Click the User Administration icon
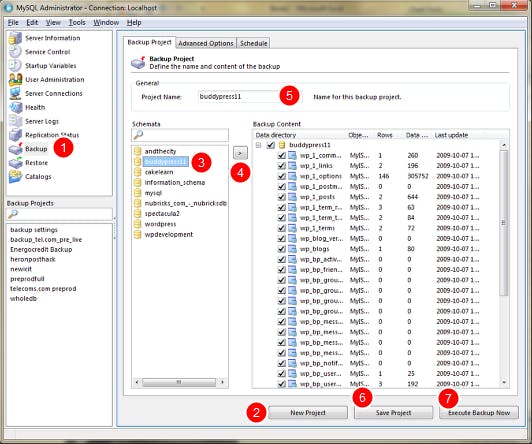The height and width of the screenshot is (444, 532). pos(15,80)
